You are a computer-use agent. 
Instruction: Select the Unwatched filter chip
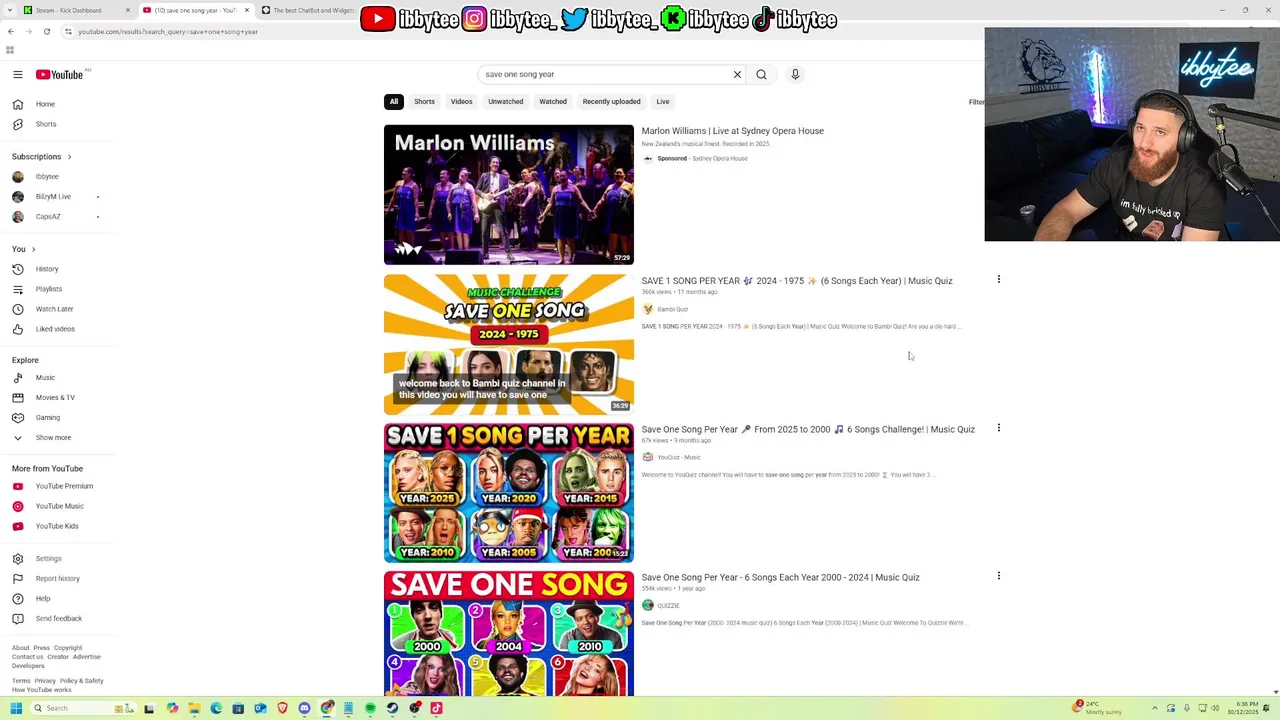506,102
